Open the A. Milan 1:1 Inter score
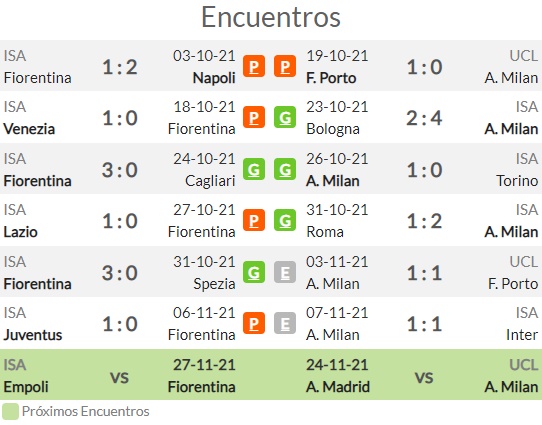Image resolution: width=542 pixels, height=425 pixels. tap(424, 324)
